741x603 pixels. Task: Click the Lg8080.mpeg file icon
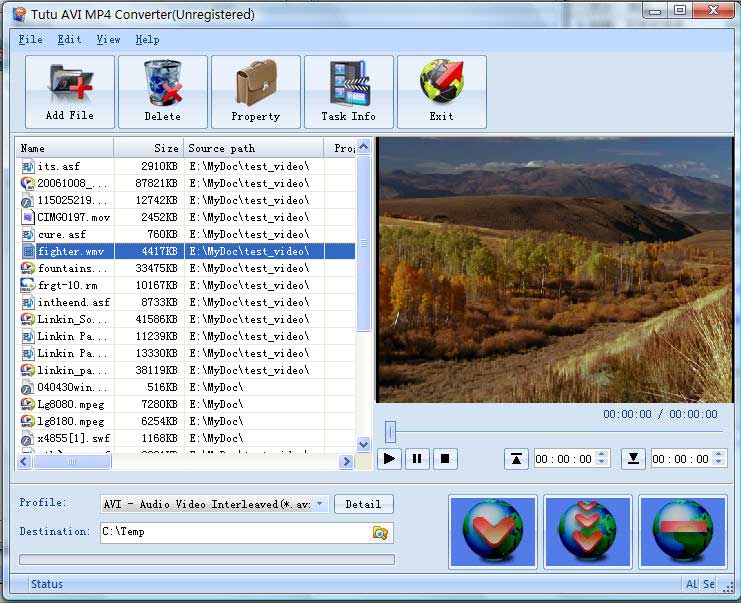(28, 405)
